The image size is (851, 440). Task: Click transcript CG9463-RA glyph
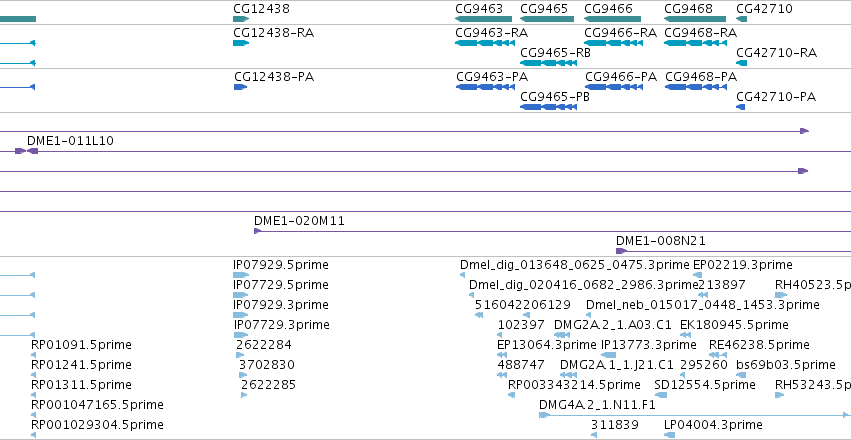point(485,43)
